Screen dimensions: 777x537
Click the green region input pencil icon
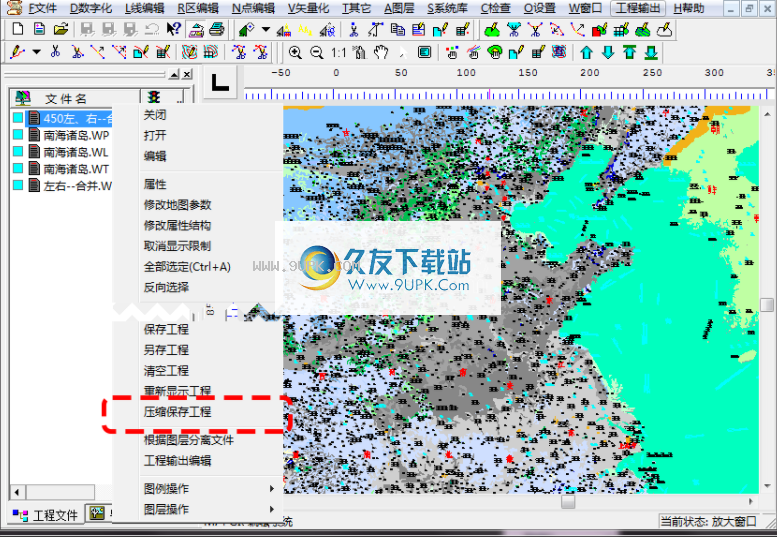click(x=492, y=30)
